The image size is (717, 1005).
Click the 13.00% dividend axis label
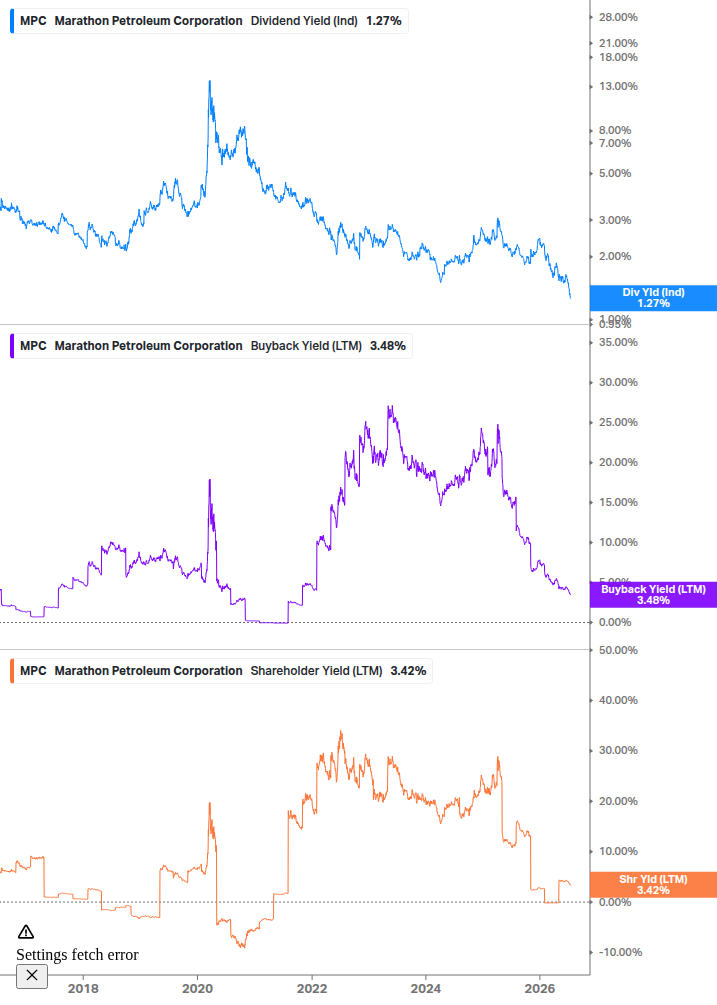(x=618, y=86)
